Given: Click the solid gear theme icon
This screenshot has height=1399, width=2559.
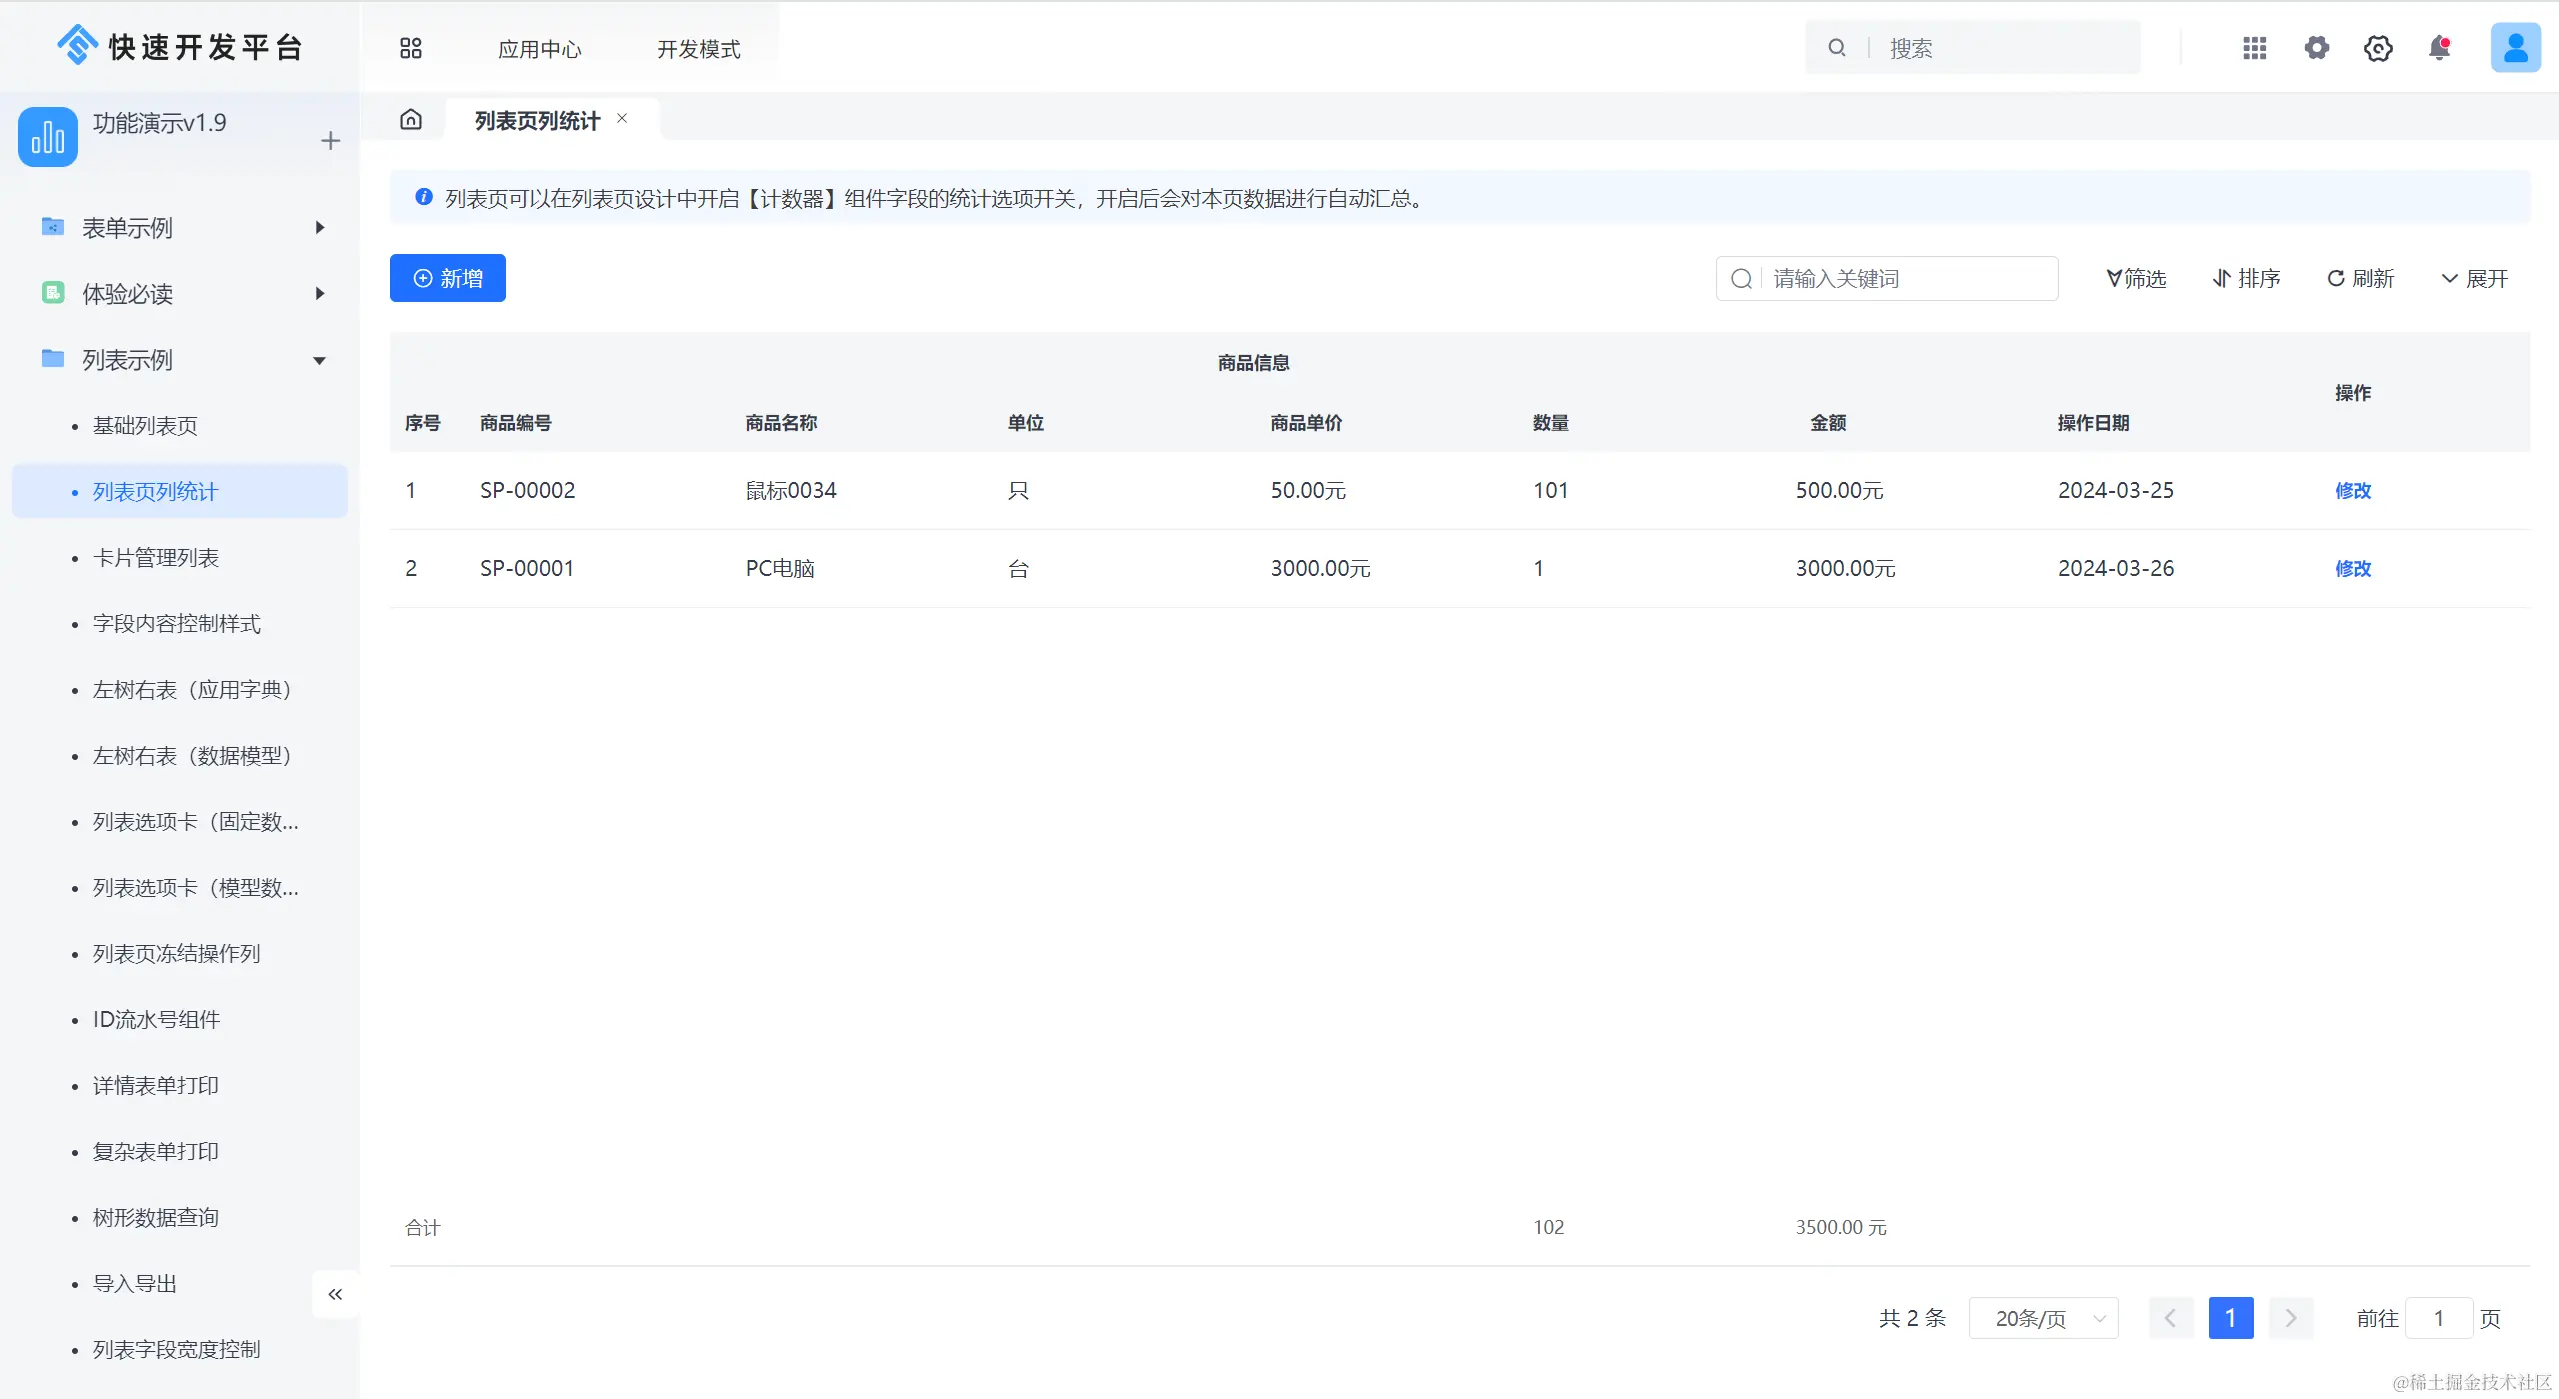Looking at the screenshot, I should coord(2316,48).
